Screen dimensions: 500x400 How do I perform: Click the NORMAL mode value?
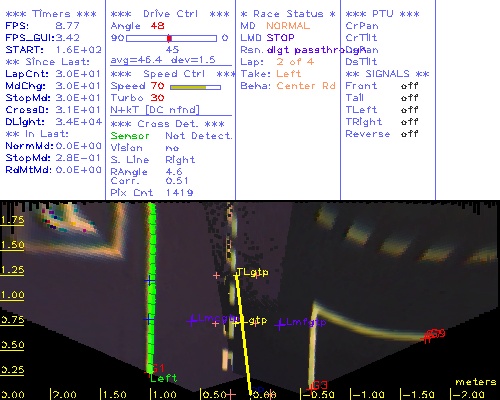(288, 26)
